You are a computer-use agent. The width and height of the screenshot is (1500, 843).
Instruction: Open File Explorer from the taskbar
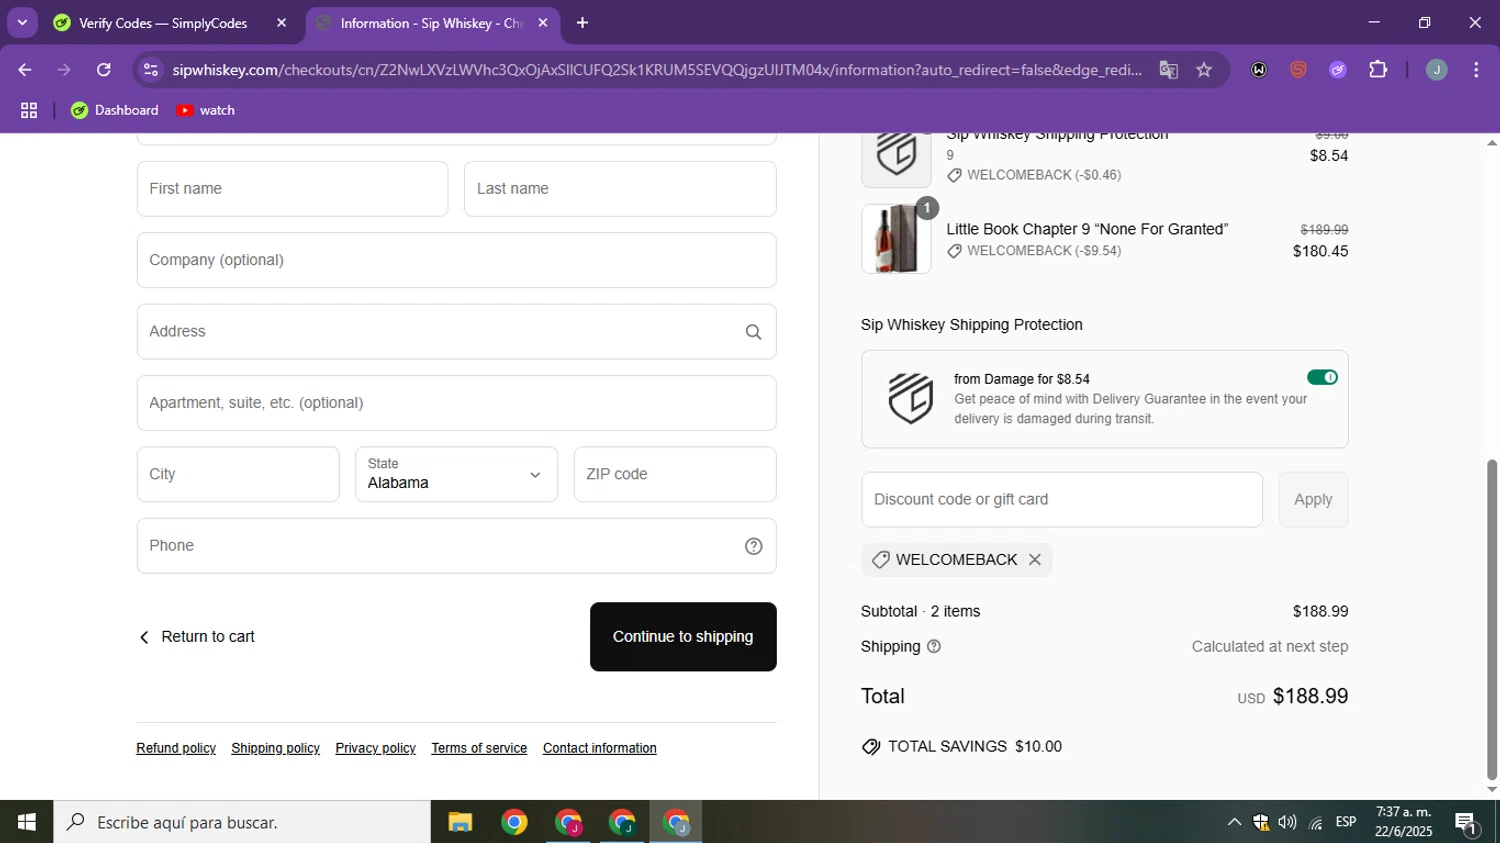[460, 822]
